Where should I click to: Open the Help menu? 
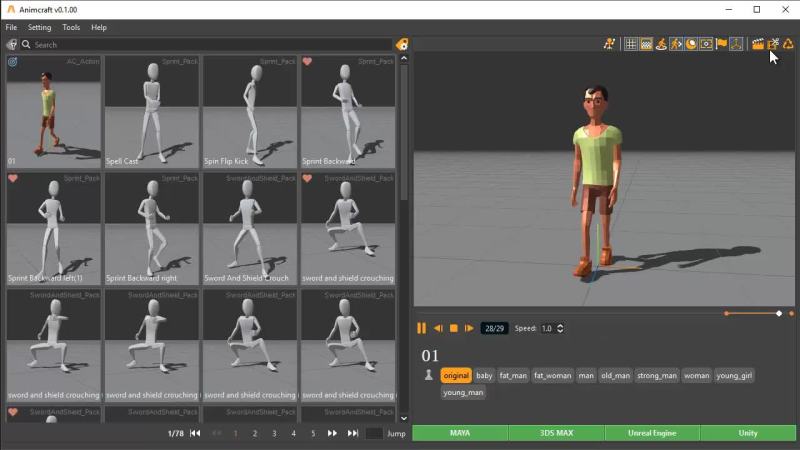tap(99, 28)
